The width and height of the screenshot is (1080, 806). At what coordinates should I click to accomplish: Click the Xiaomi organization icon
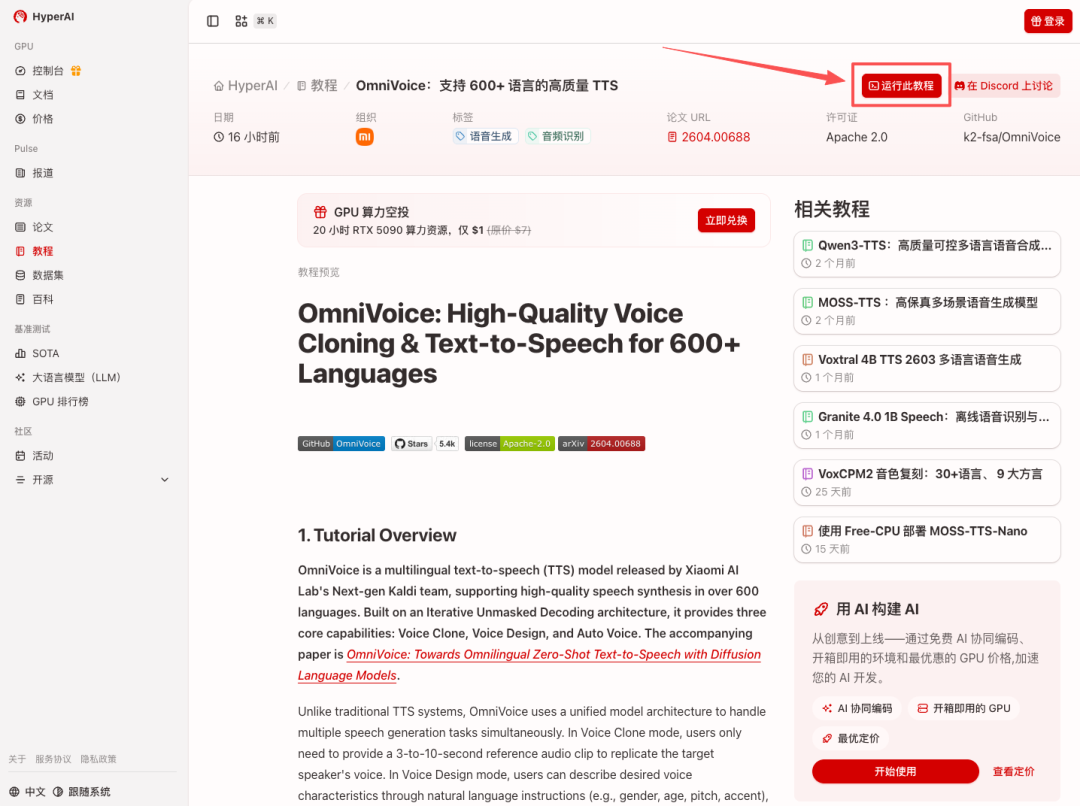(x=364, y=137)
